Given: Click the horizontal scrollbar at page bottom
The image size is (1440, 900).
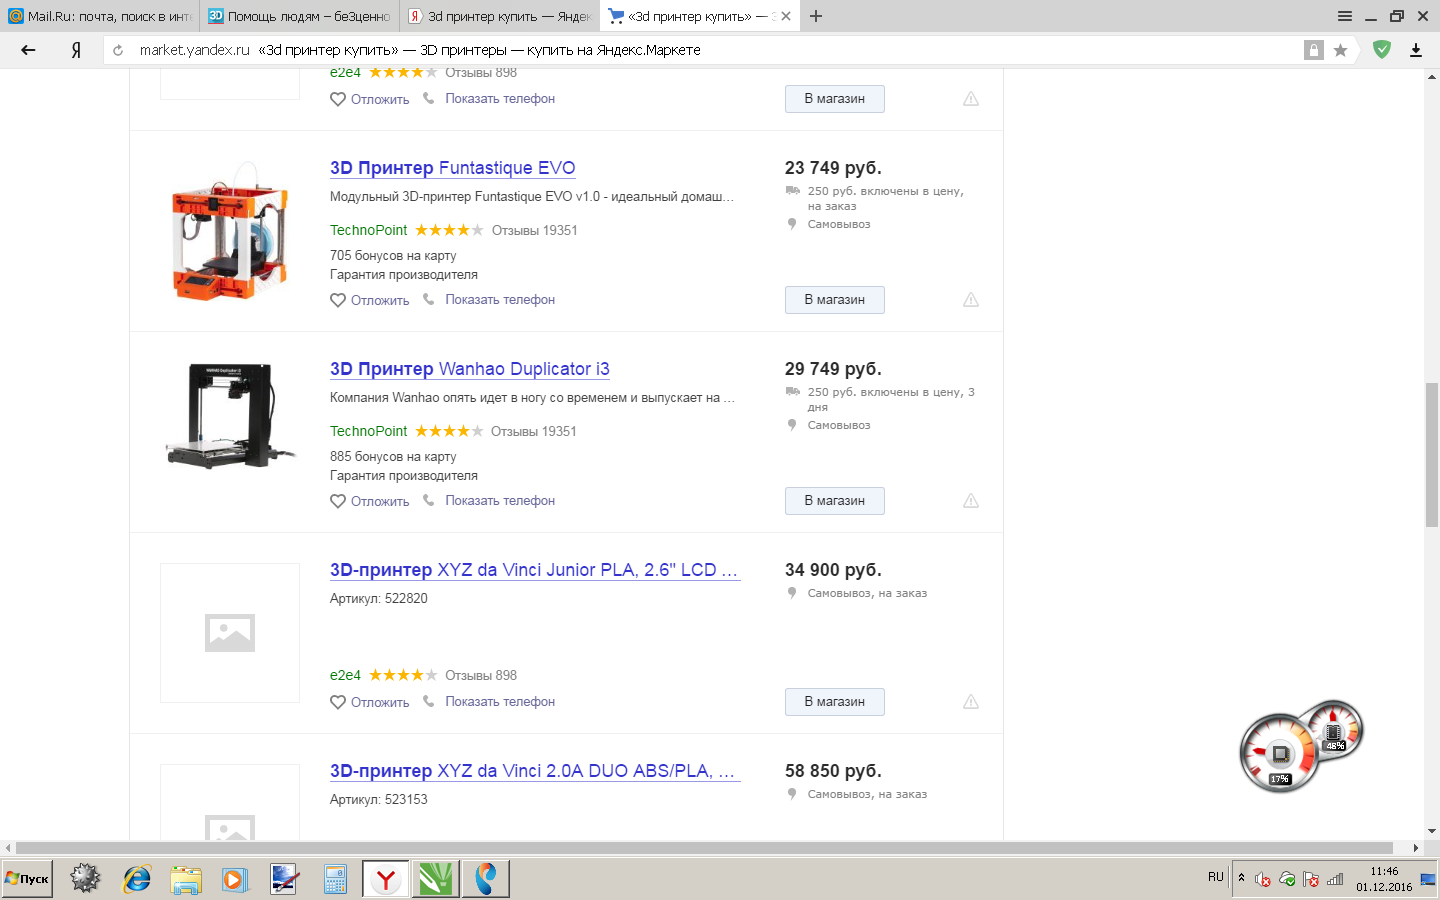Looking at the screenshot, I should tap(704, 848).
